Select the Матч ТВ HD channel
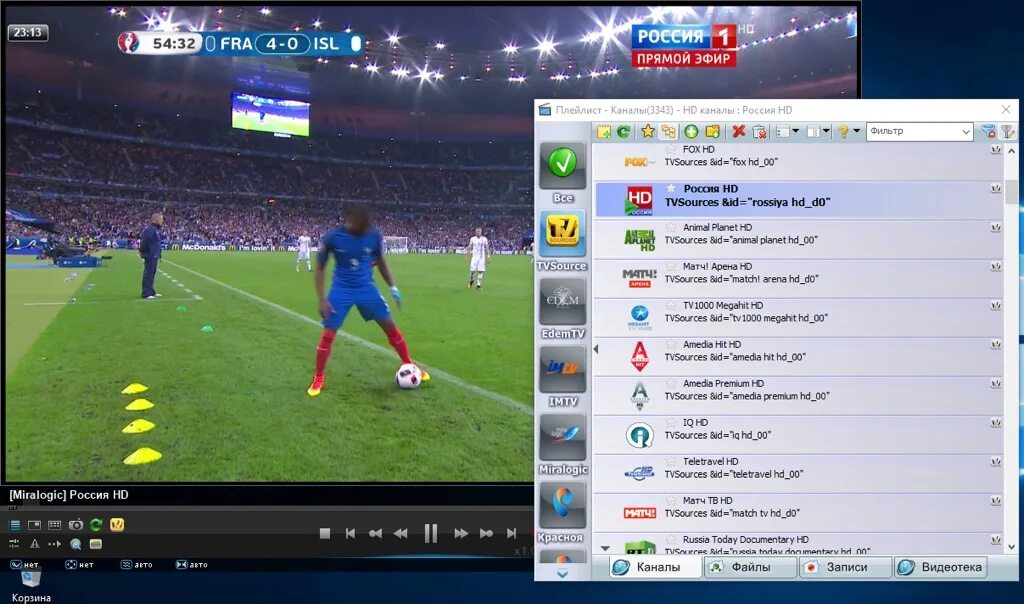1024x604 pixels. pos(798,513)
